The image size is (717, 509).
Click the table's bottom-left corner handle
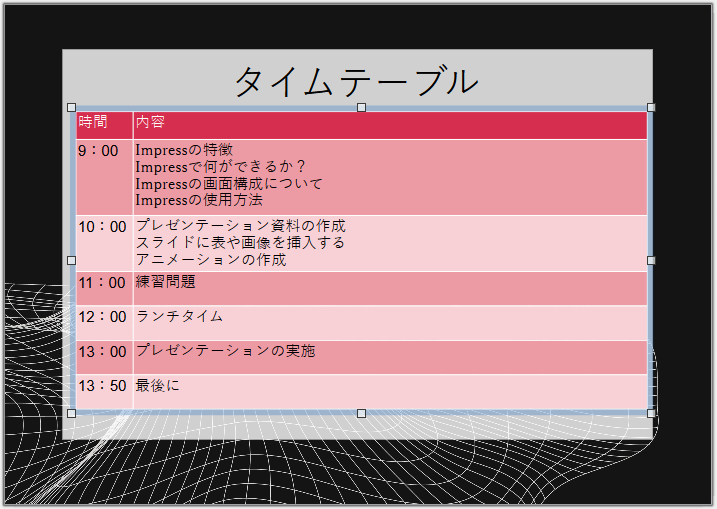(x=71, y=413)
